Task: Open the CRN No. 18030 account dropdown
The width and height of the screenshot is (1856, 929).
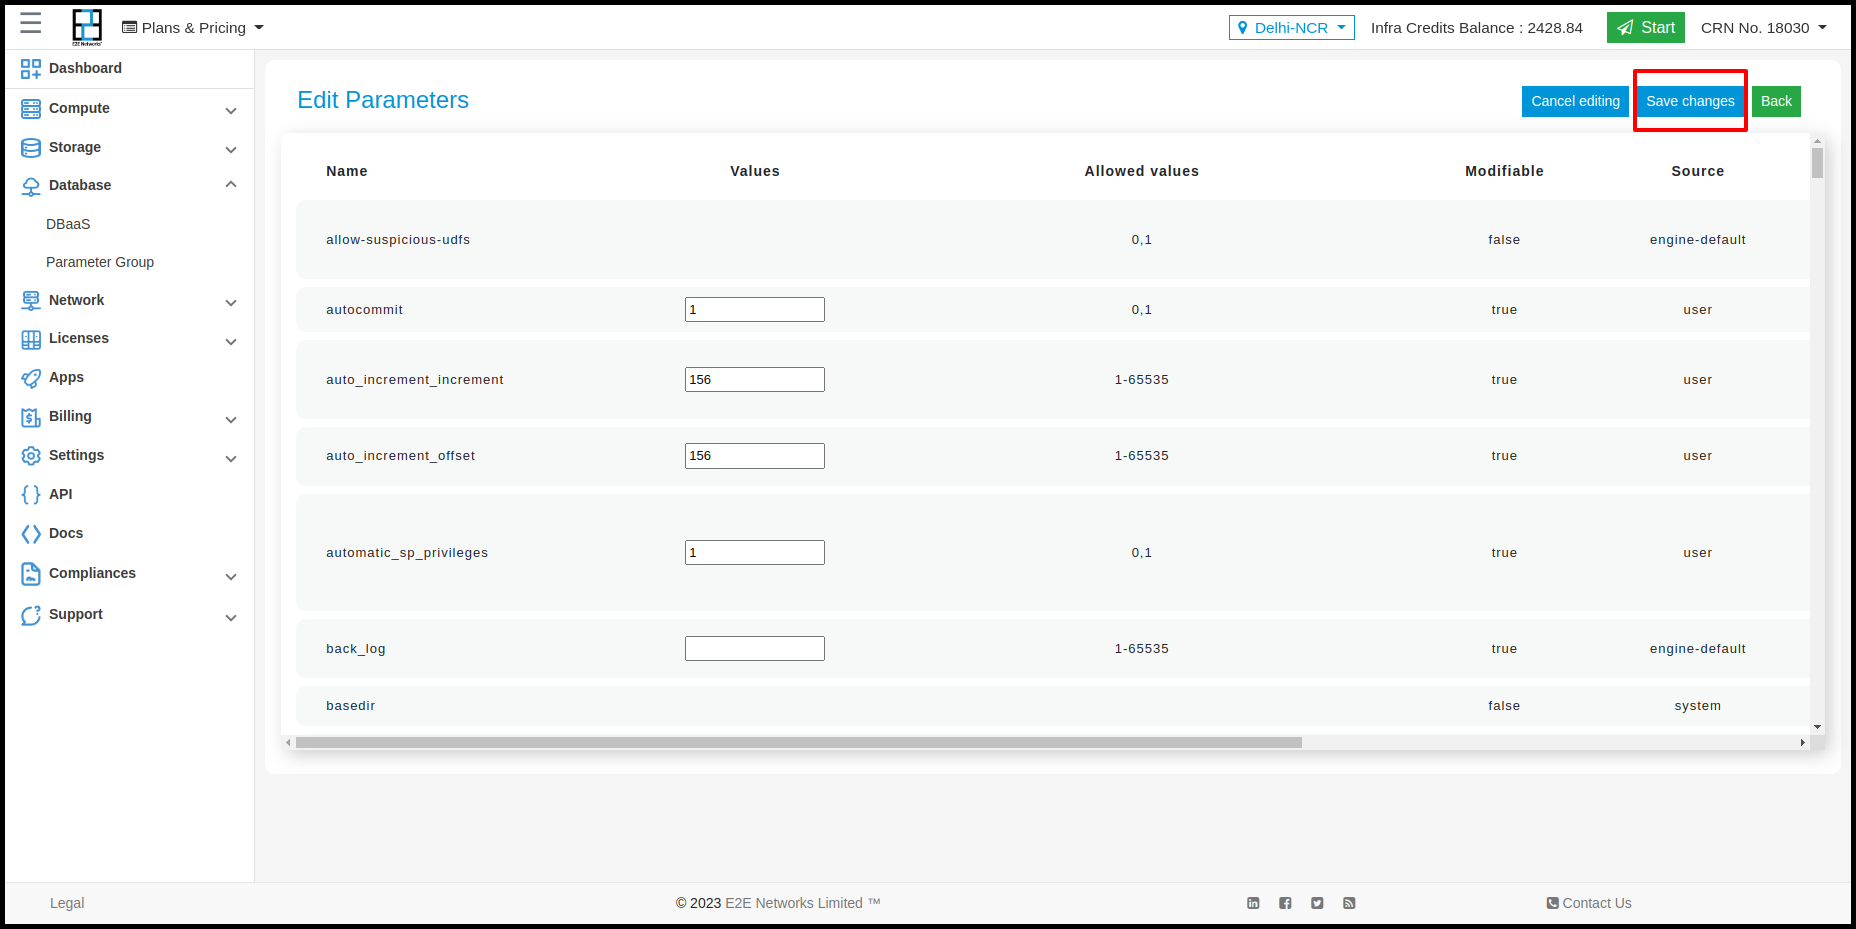Action: coord(1764,28)
